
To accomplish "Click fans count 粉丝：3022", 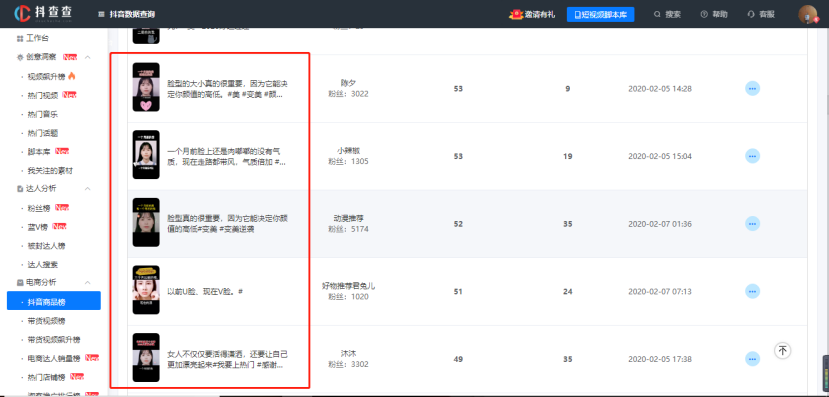I will [348, 94].
